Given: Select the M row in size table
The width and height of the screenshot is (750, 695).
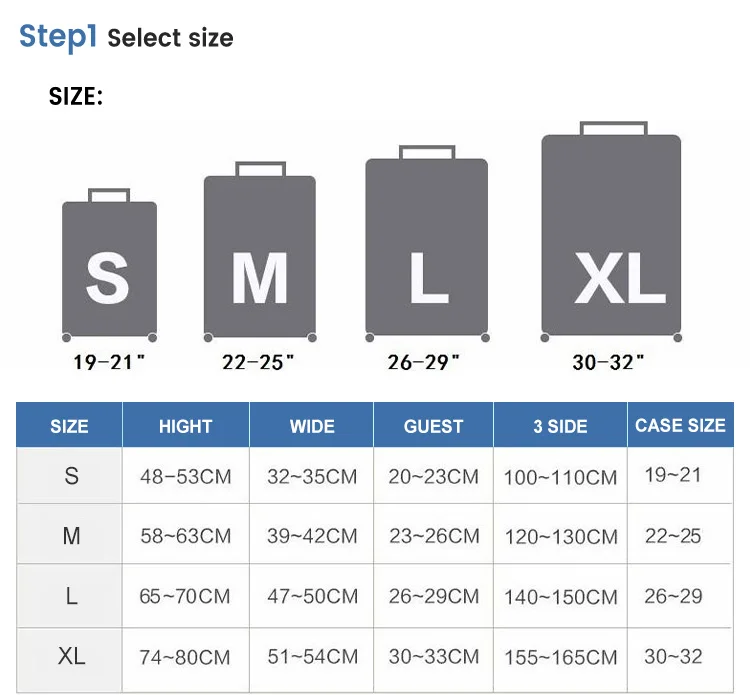Looking at the screenshot, I should 71,536.
